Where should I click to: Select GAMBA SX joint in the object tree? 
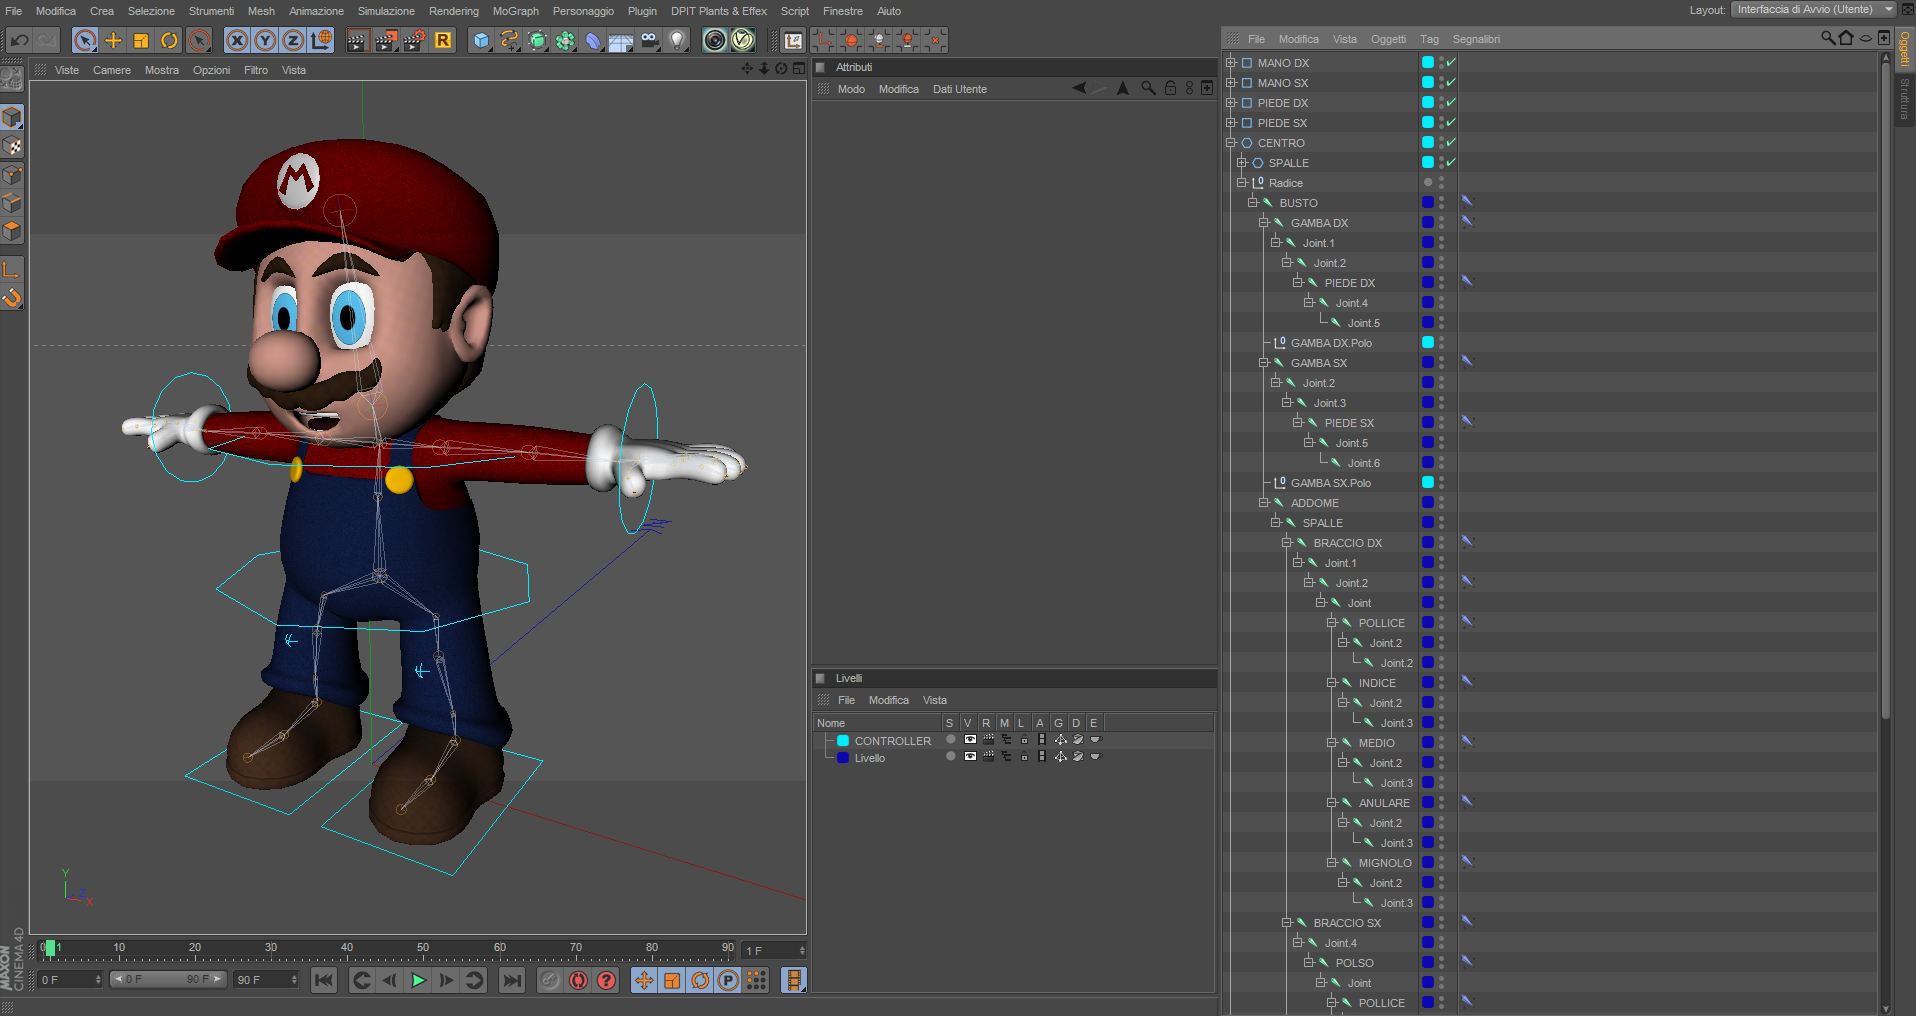1318,363
